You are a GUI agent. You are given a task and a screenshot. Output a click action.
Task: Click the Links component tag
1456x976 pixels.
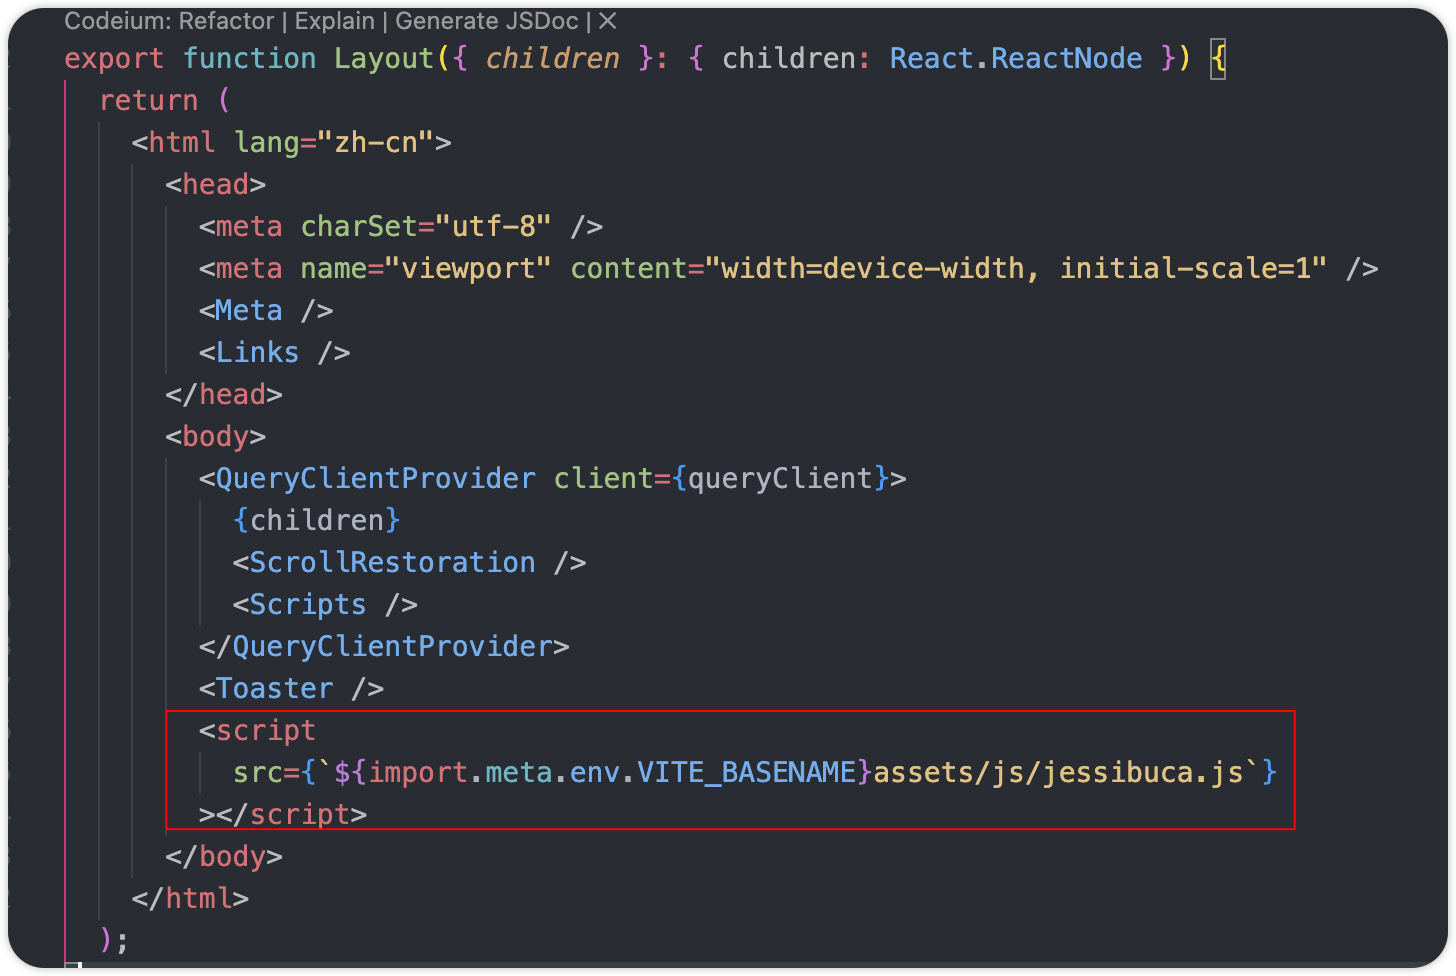tap(257, 353)
